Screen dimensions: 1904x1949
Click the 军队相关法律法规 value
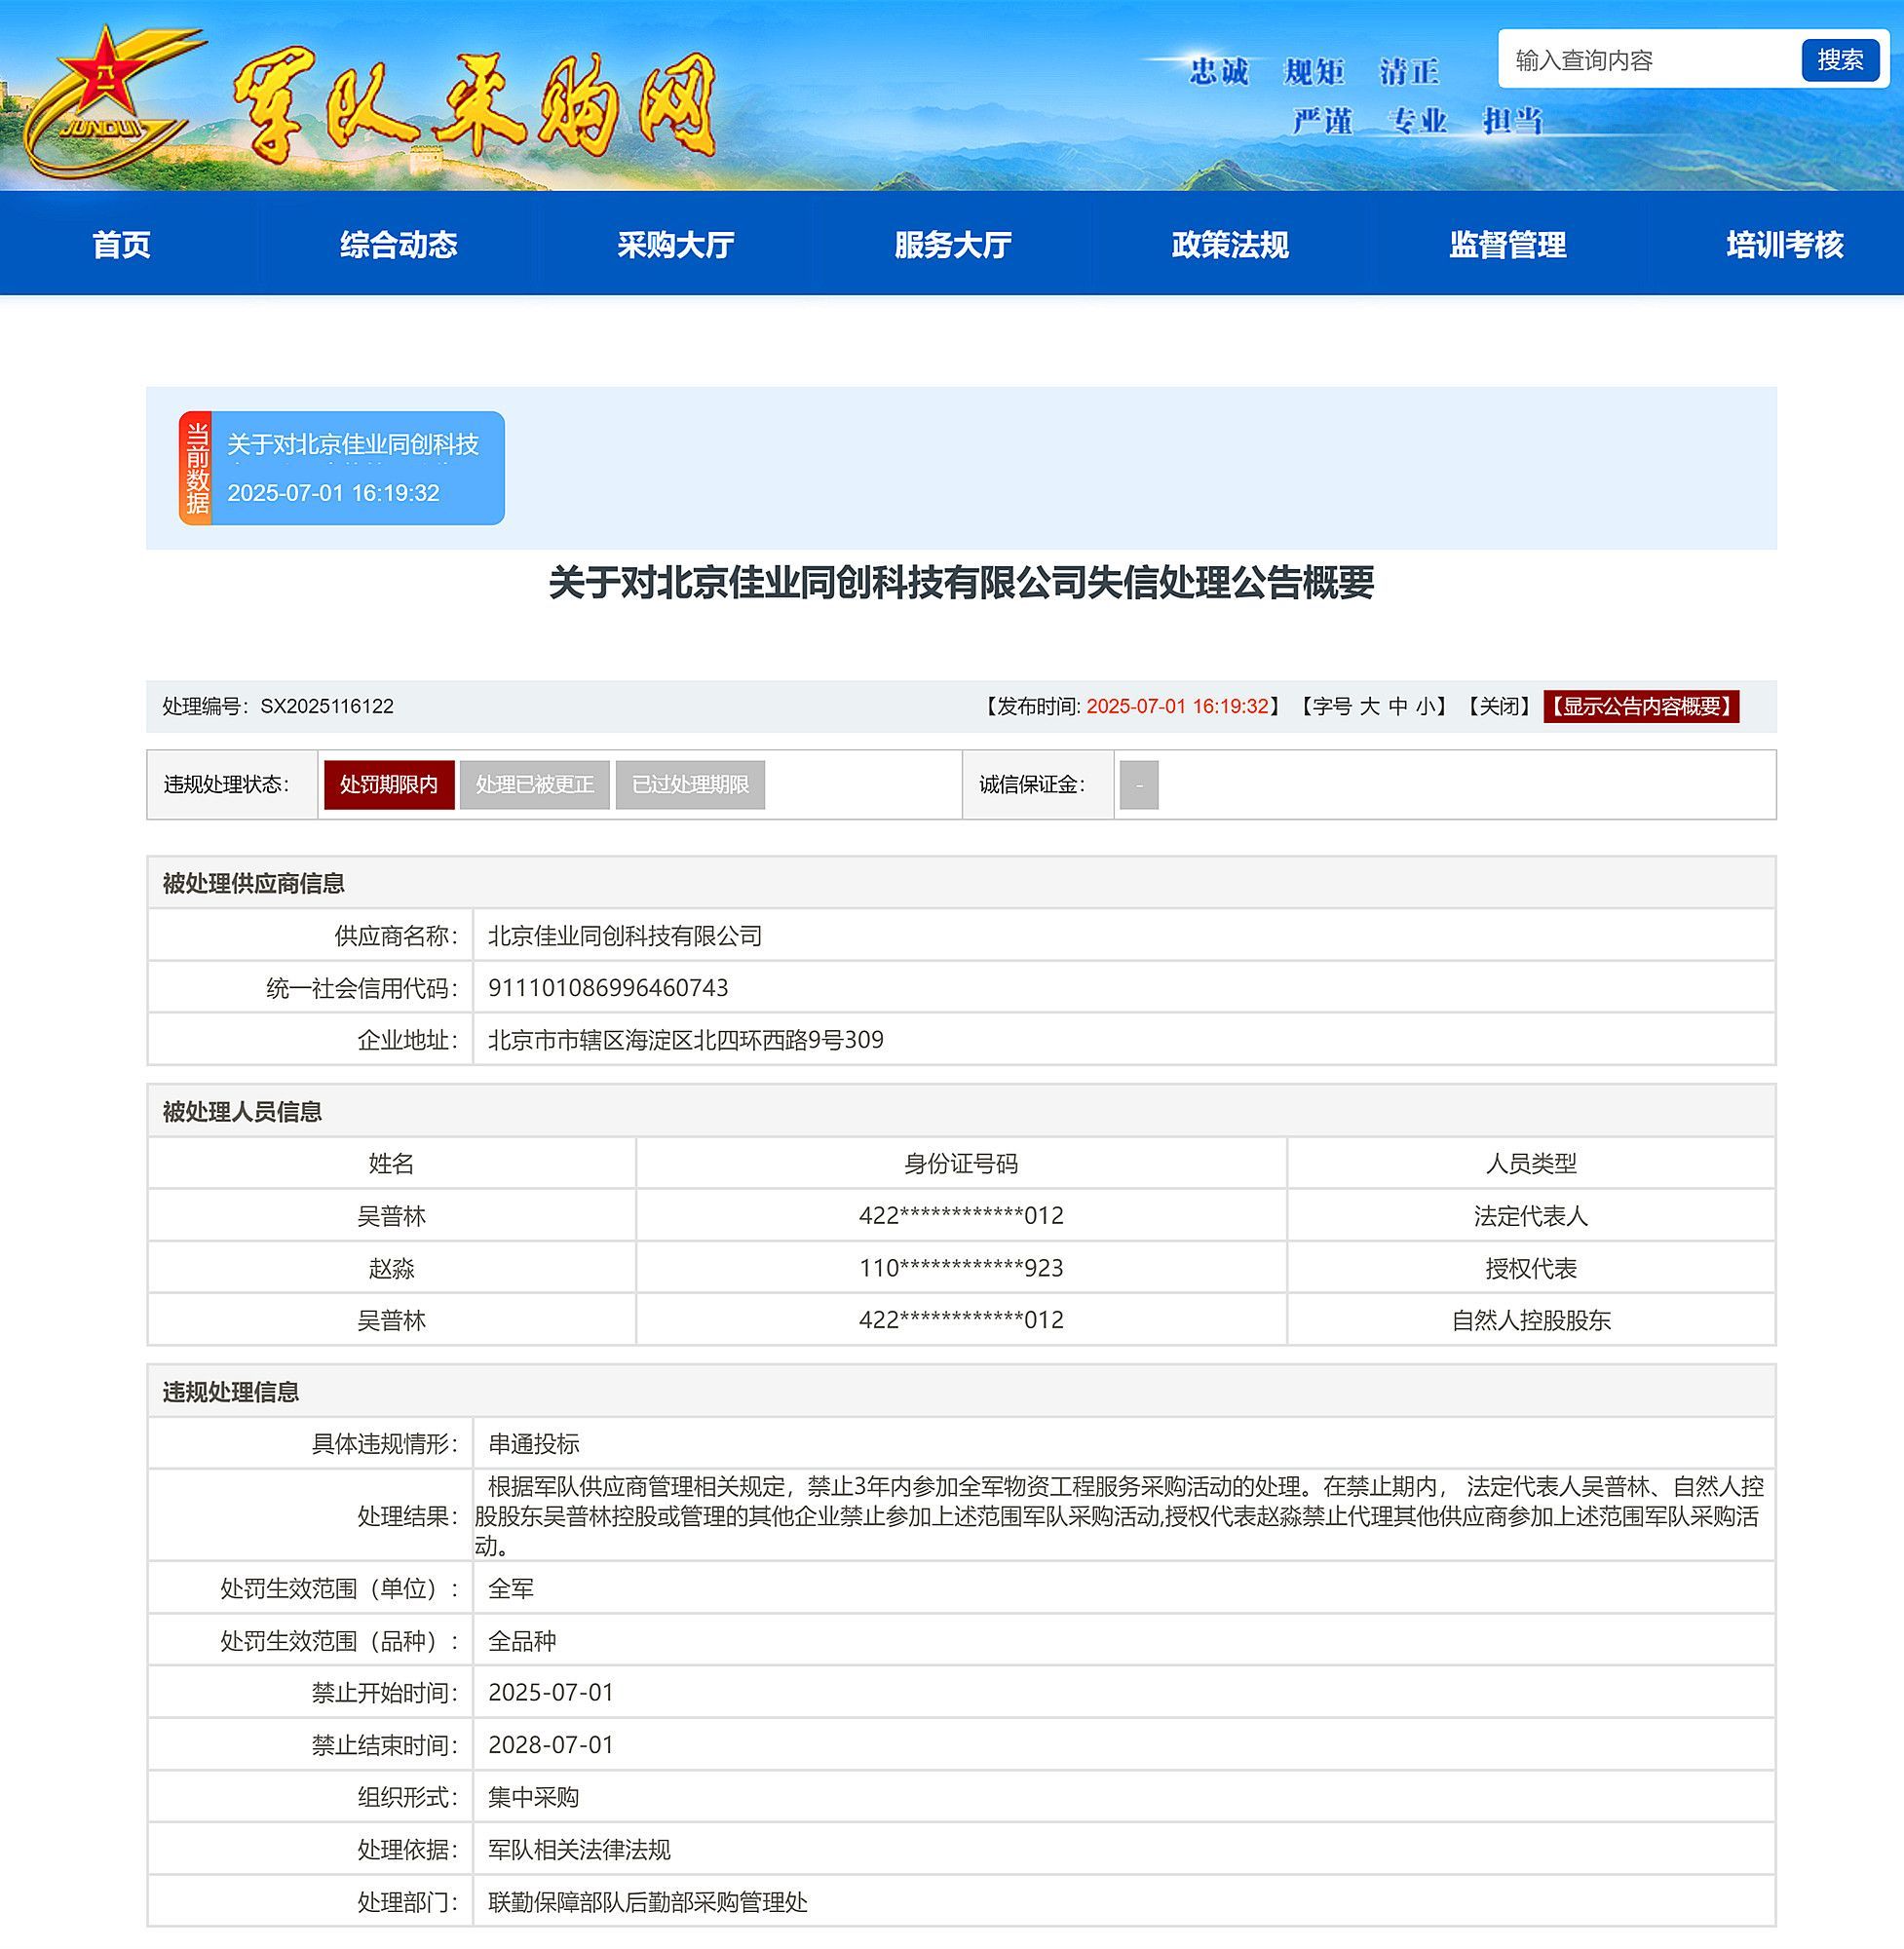click(579, 1850)
